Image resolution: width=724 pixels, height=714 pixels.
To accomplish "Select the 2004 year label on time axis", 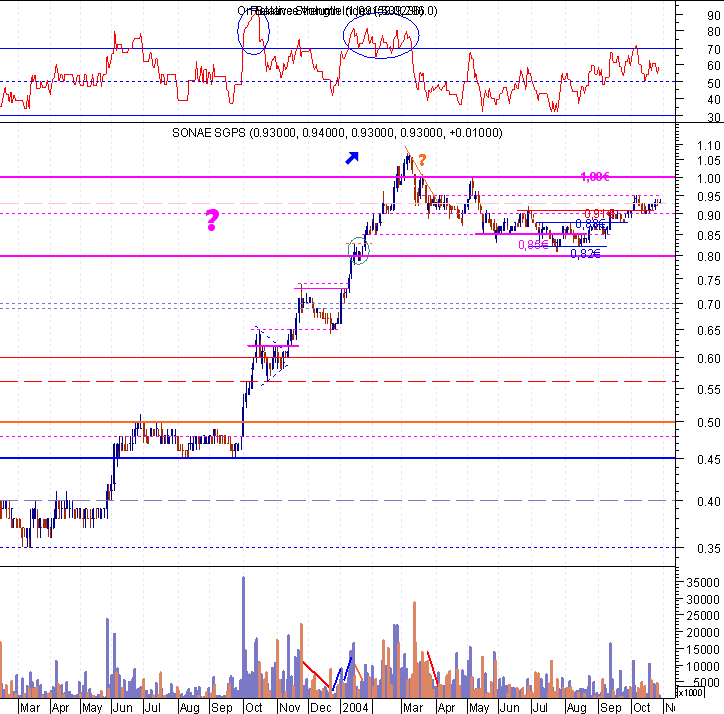I will click(x=355, y=707).
